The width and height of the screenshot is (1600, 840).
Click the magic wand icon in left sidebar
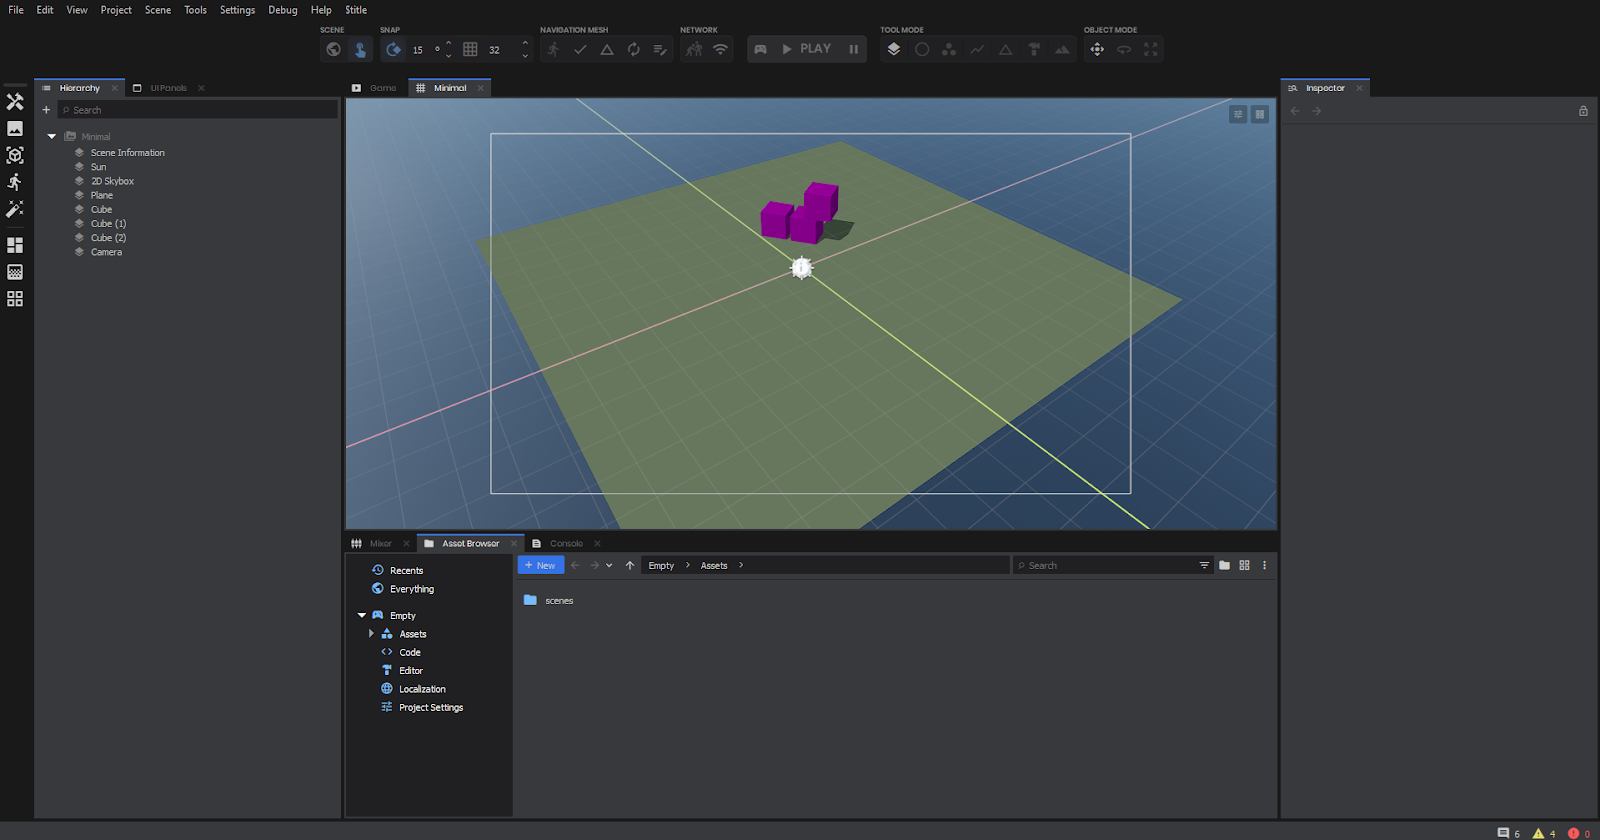(x=15, y=209)
